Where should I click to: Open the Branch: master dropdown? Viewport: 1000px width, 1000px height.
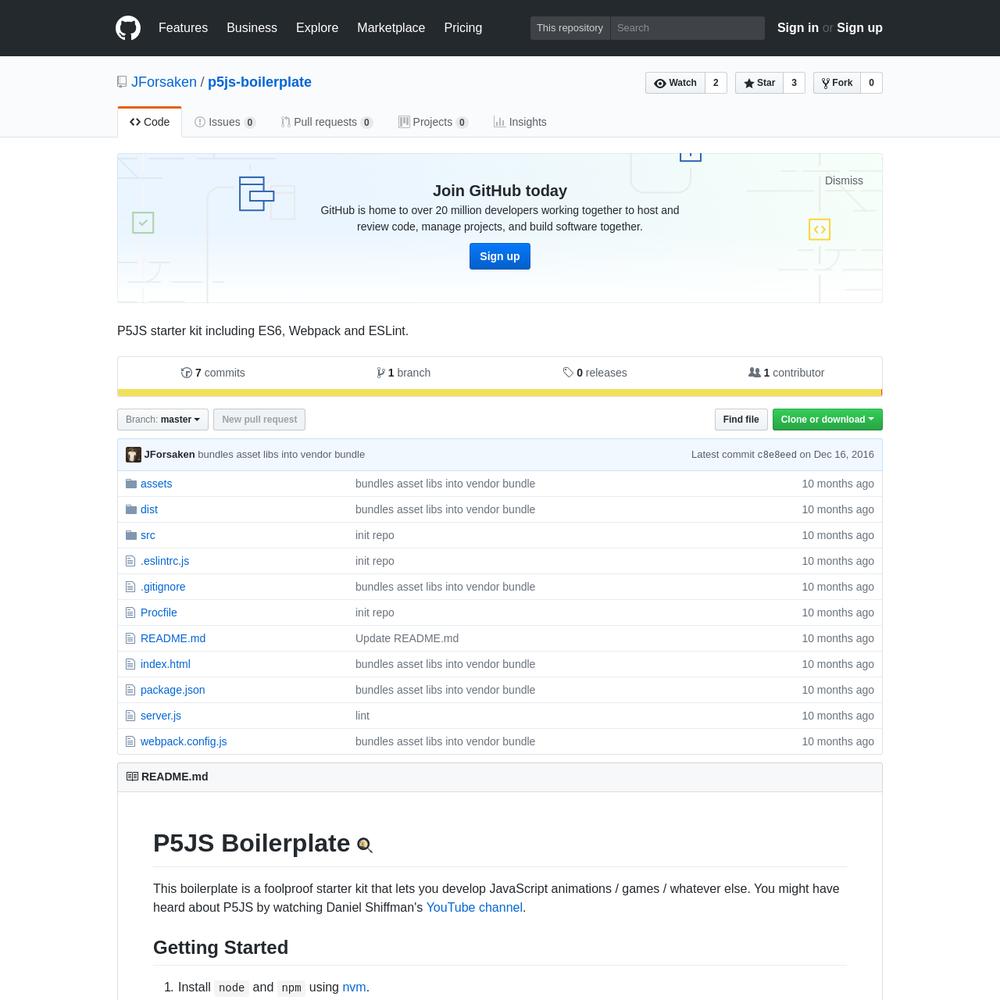[x=163, y=420]
